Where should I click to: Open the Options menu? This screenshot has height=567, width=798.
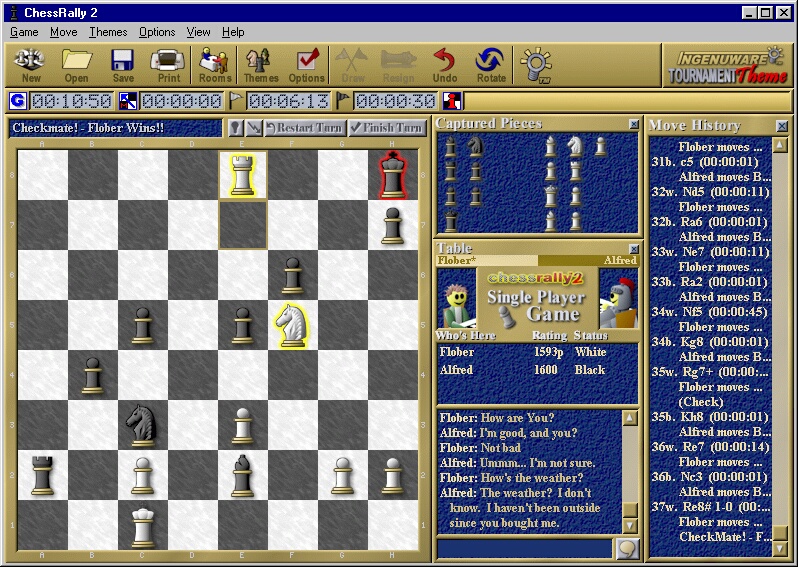(x=157, y=32)
